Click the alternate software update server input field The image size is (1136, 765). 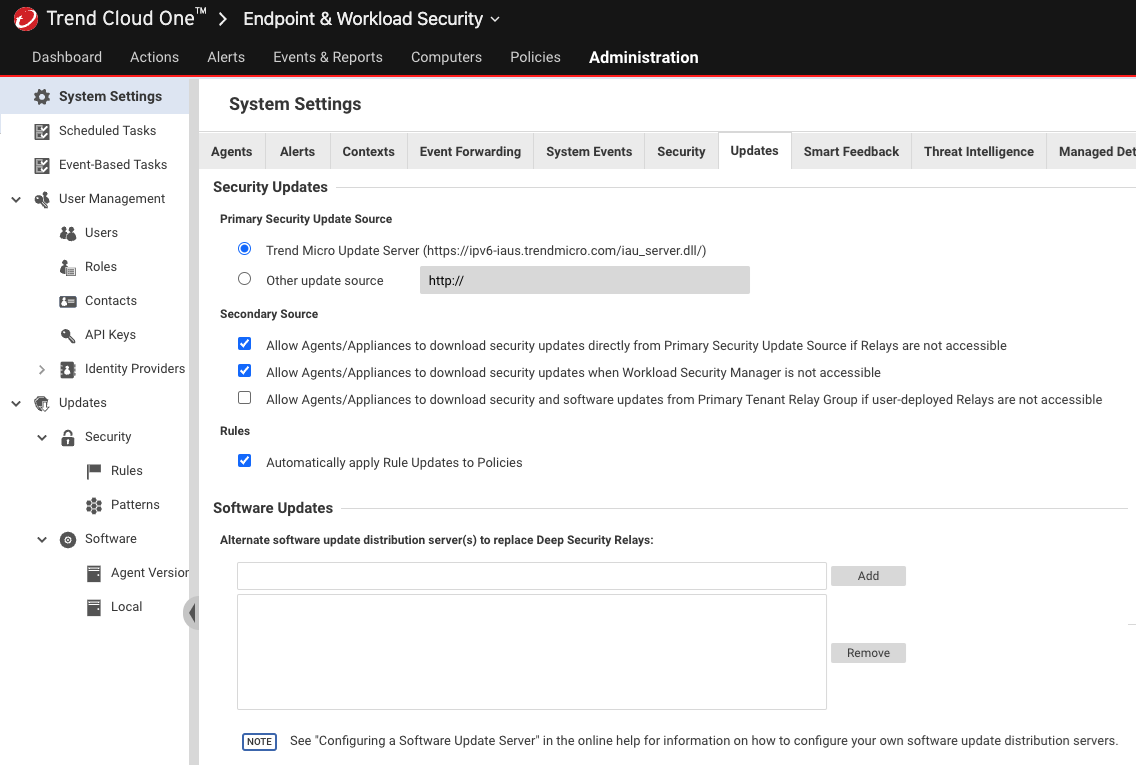531,576
